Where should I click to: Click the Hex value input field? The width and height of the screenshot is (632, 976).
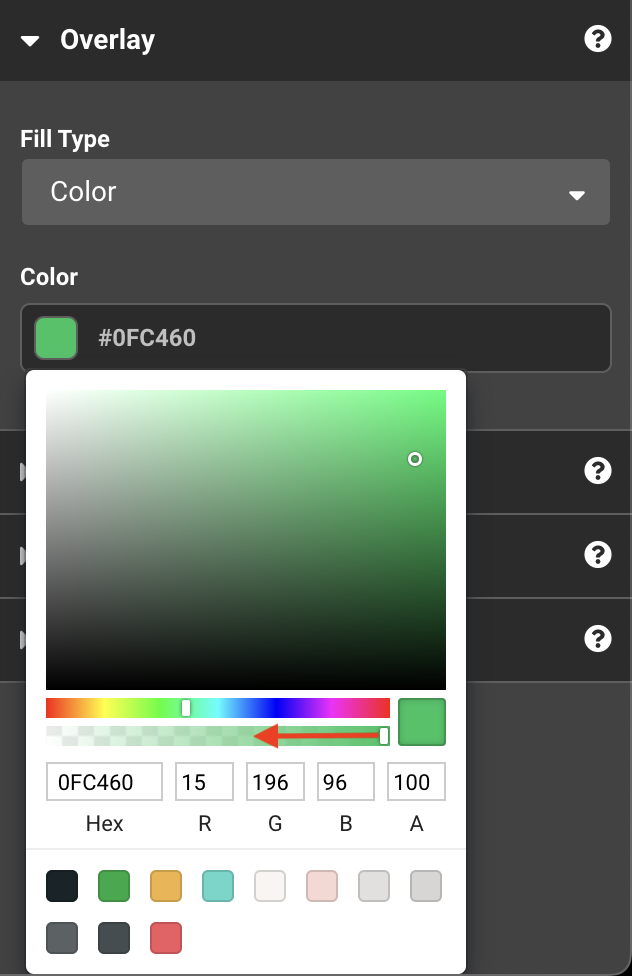104,782
